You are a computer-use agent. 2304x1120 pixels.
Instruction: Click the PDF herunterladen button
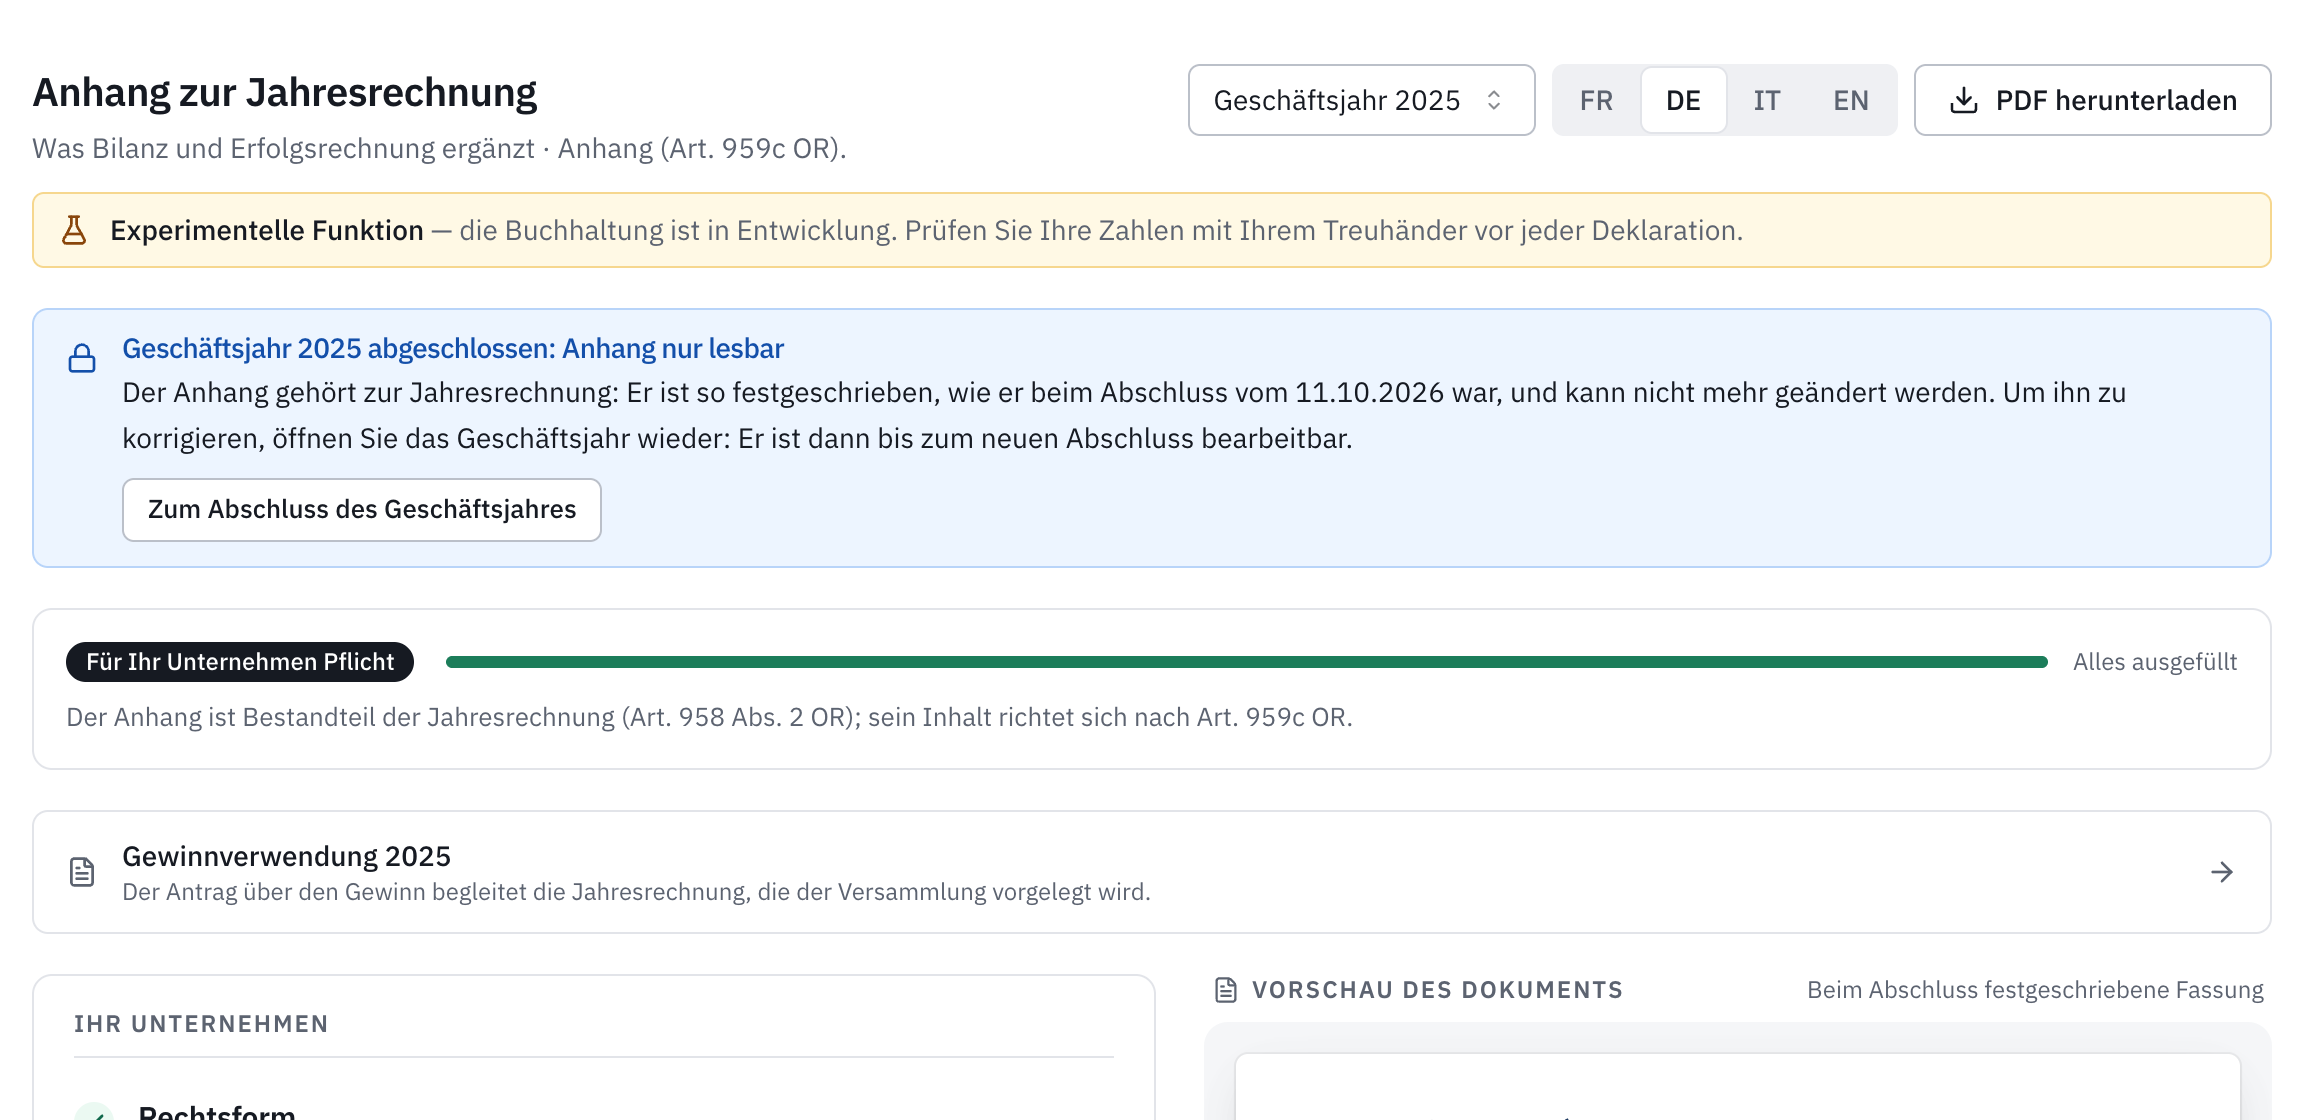click(x=2092, y=100)
